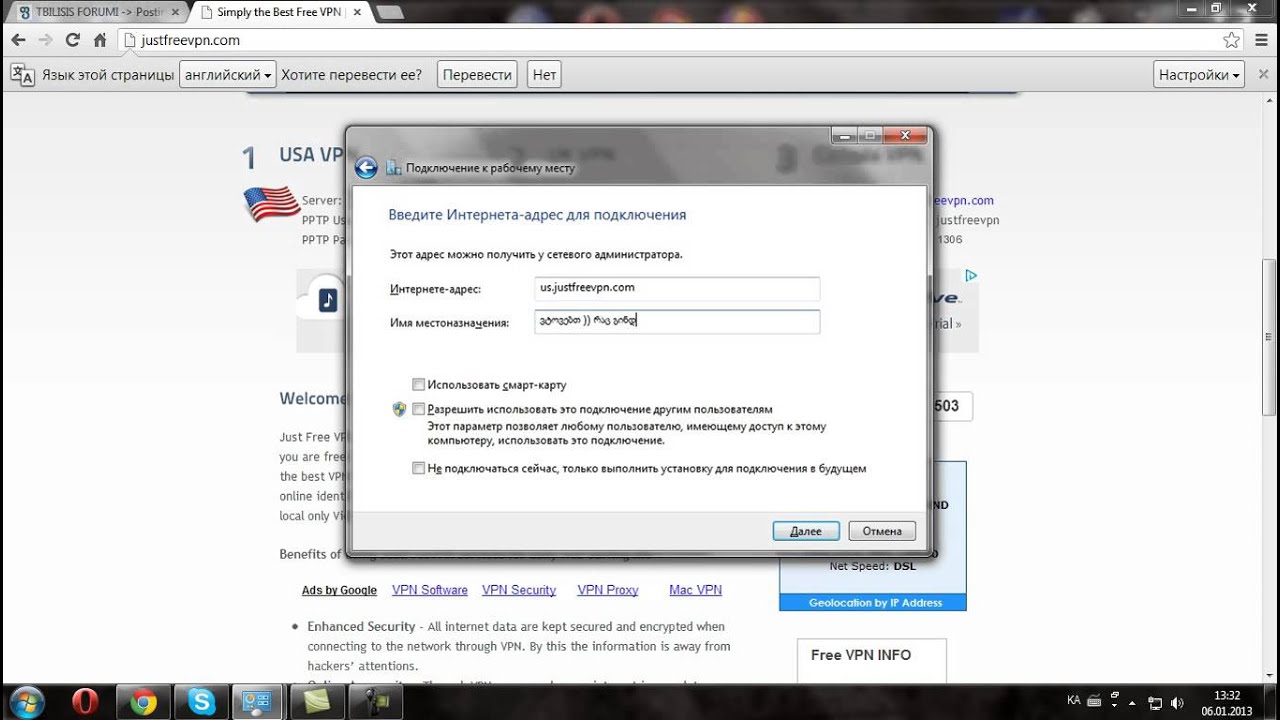
Task: Click the video camera taskbar icon
Action: click(375, 702)
